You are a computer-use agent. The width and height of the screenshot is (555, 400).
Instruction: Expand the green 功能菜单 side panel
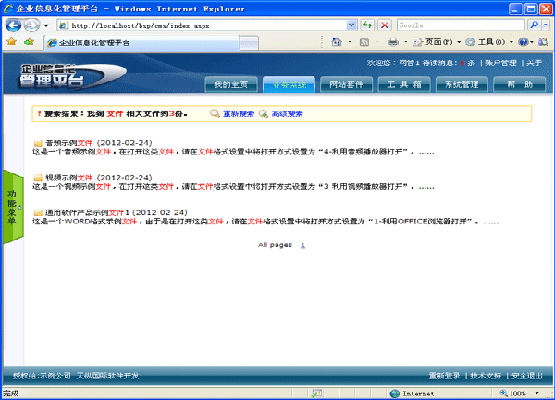[13, 207]
